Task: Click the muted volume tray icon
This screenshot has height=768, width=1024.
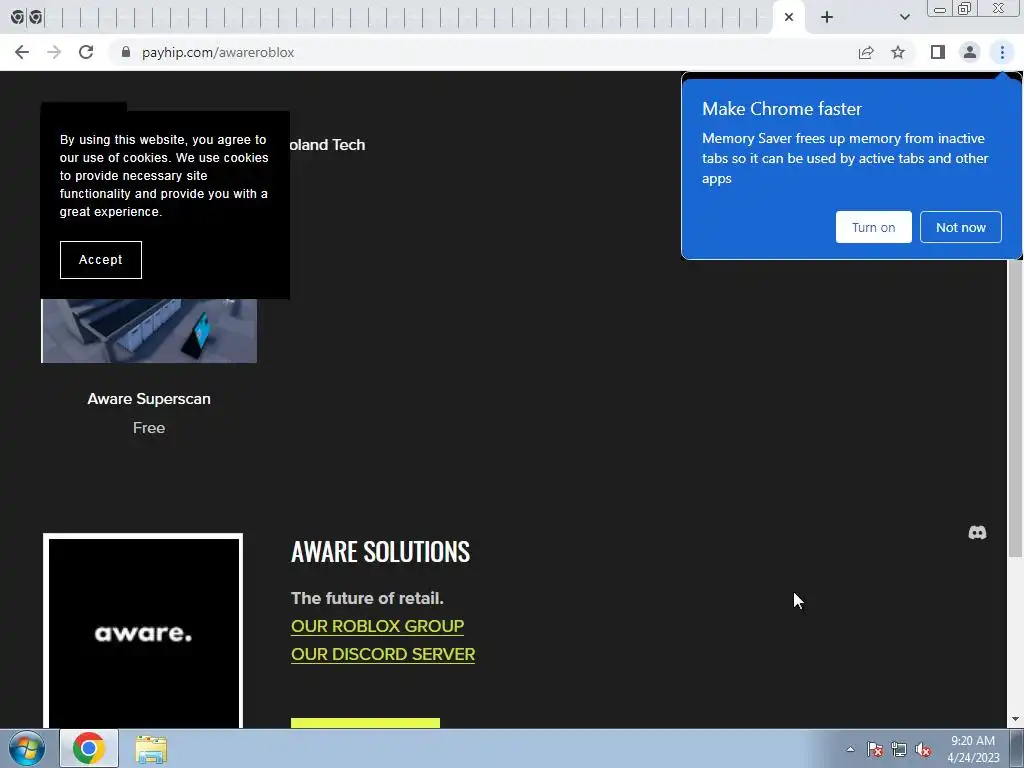Action: [922, 749]
